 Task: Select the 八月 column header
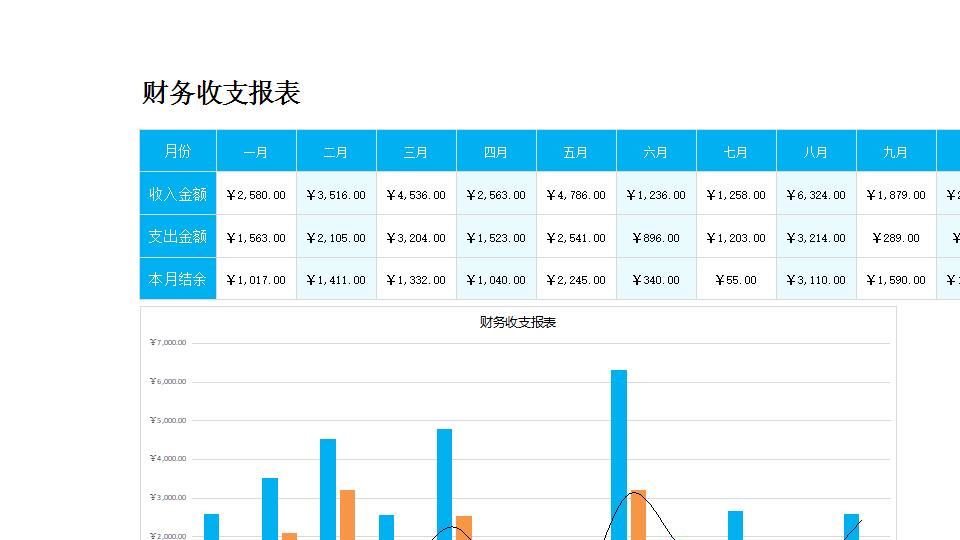[817, 151]
